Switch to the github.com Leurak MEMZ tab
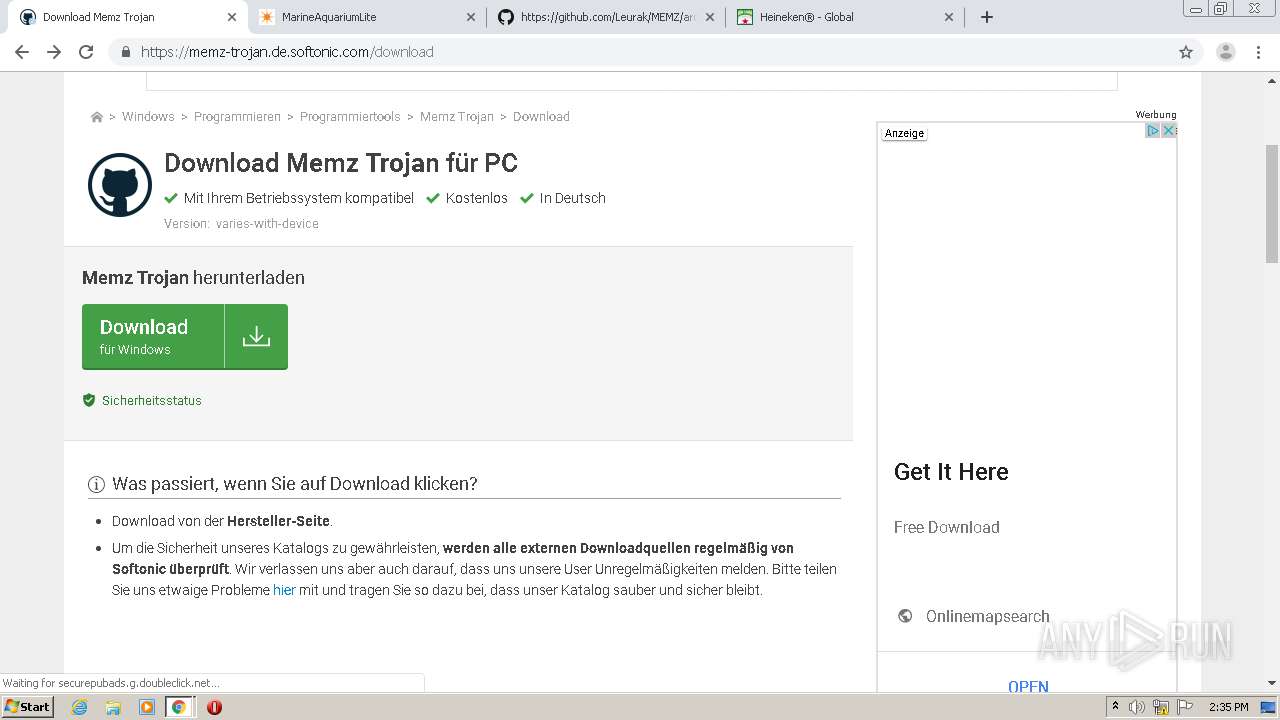 (606, 17)
